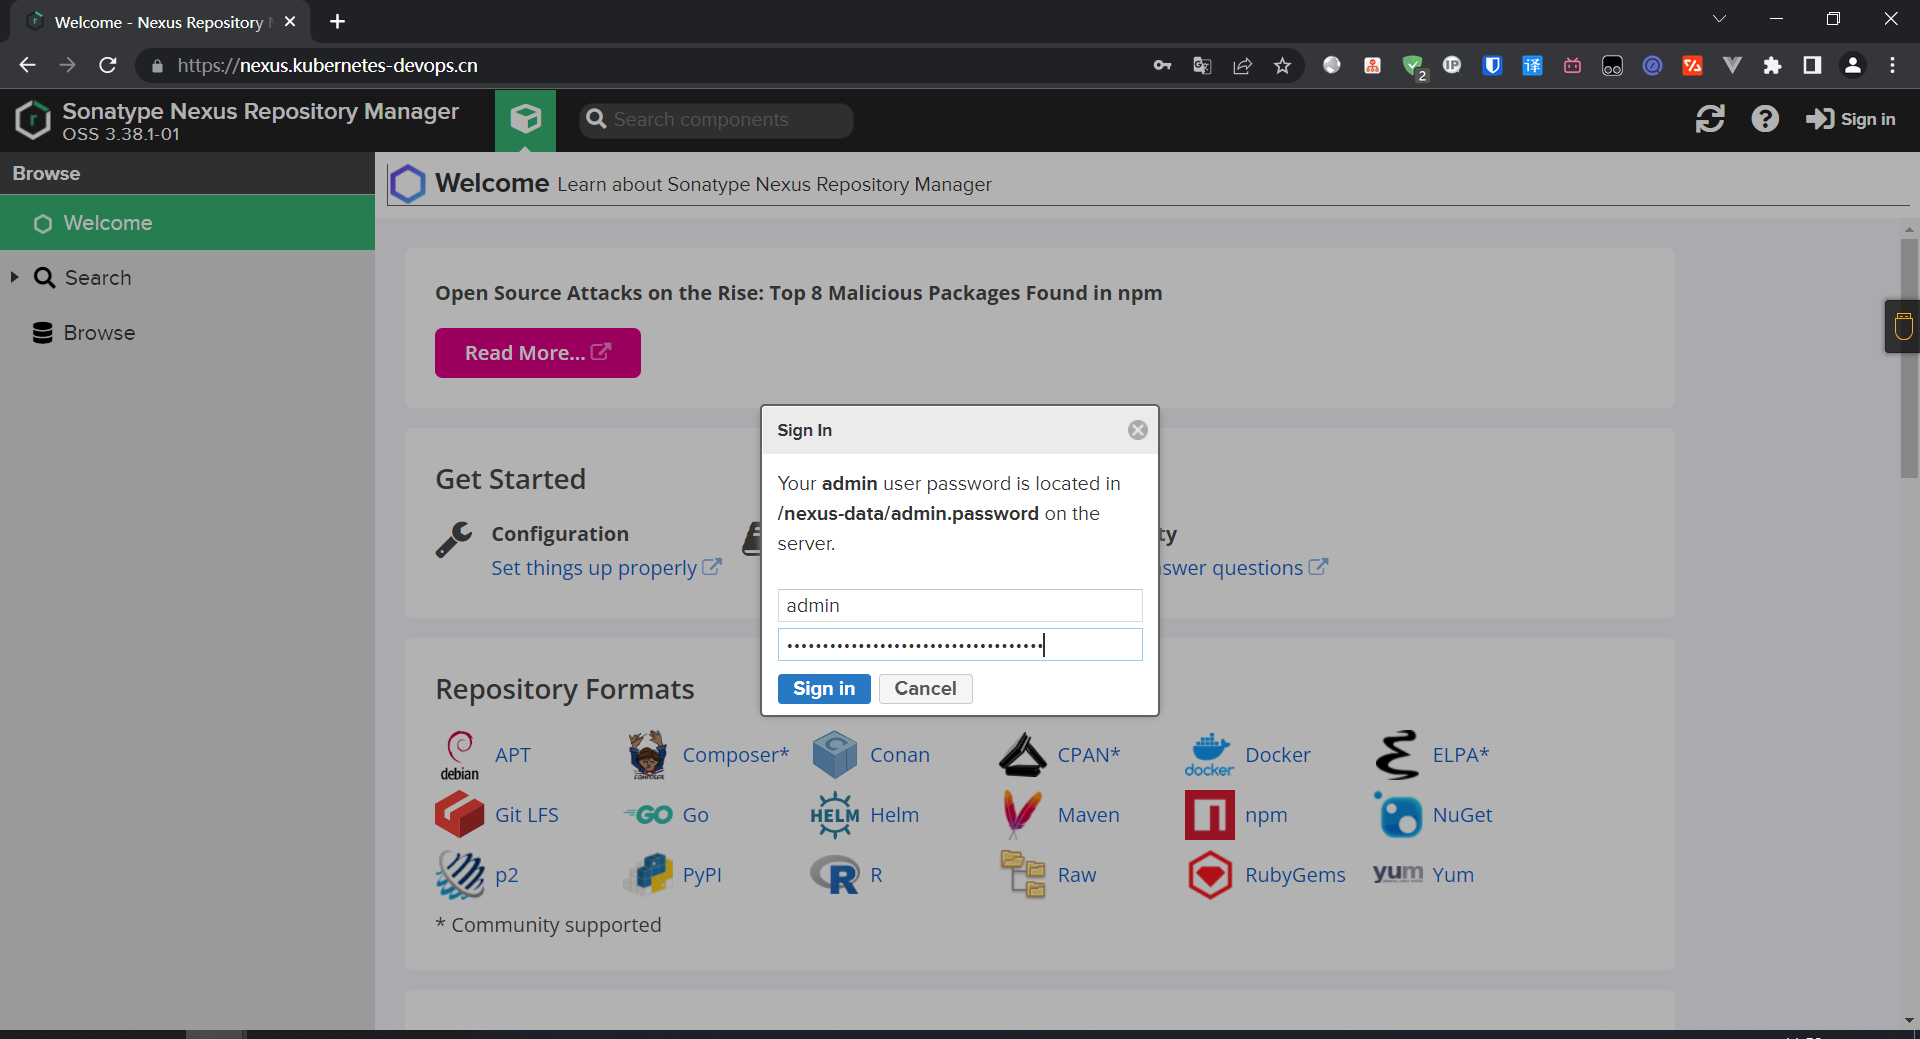Click the Browse cube icon in header
This screenshot has height=1039, width=1920.
click(525, 120)
